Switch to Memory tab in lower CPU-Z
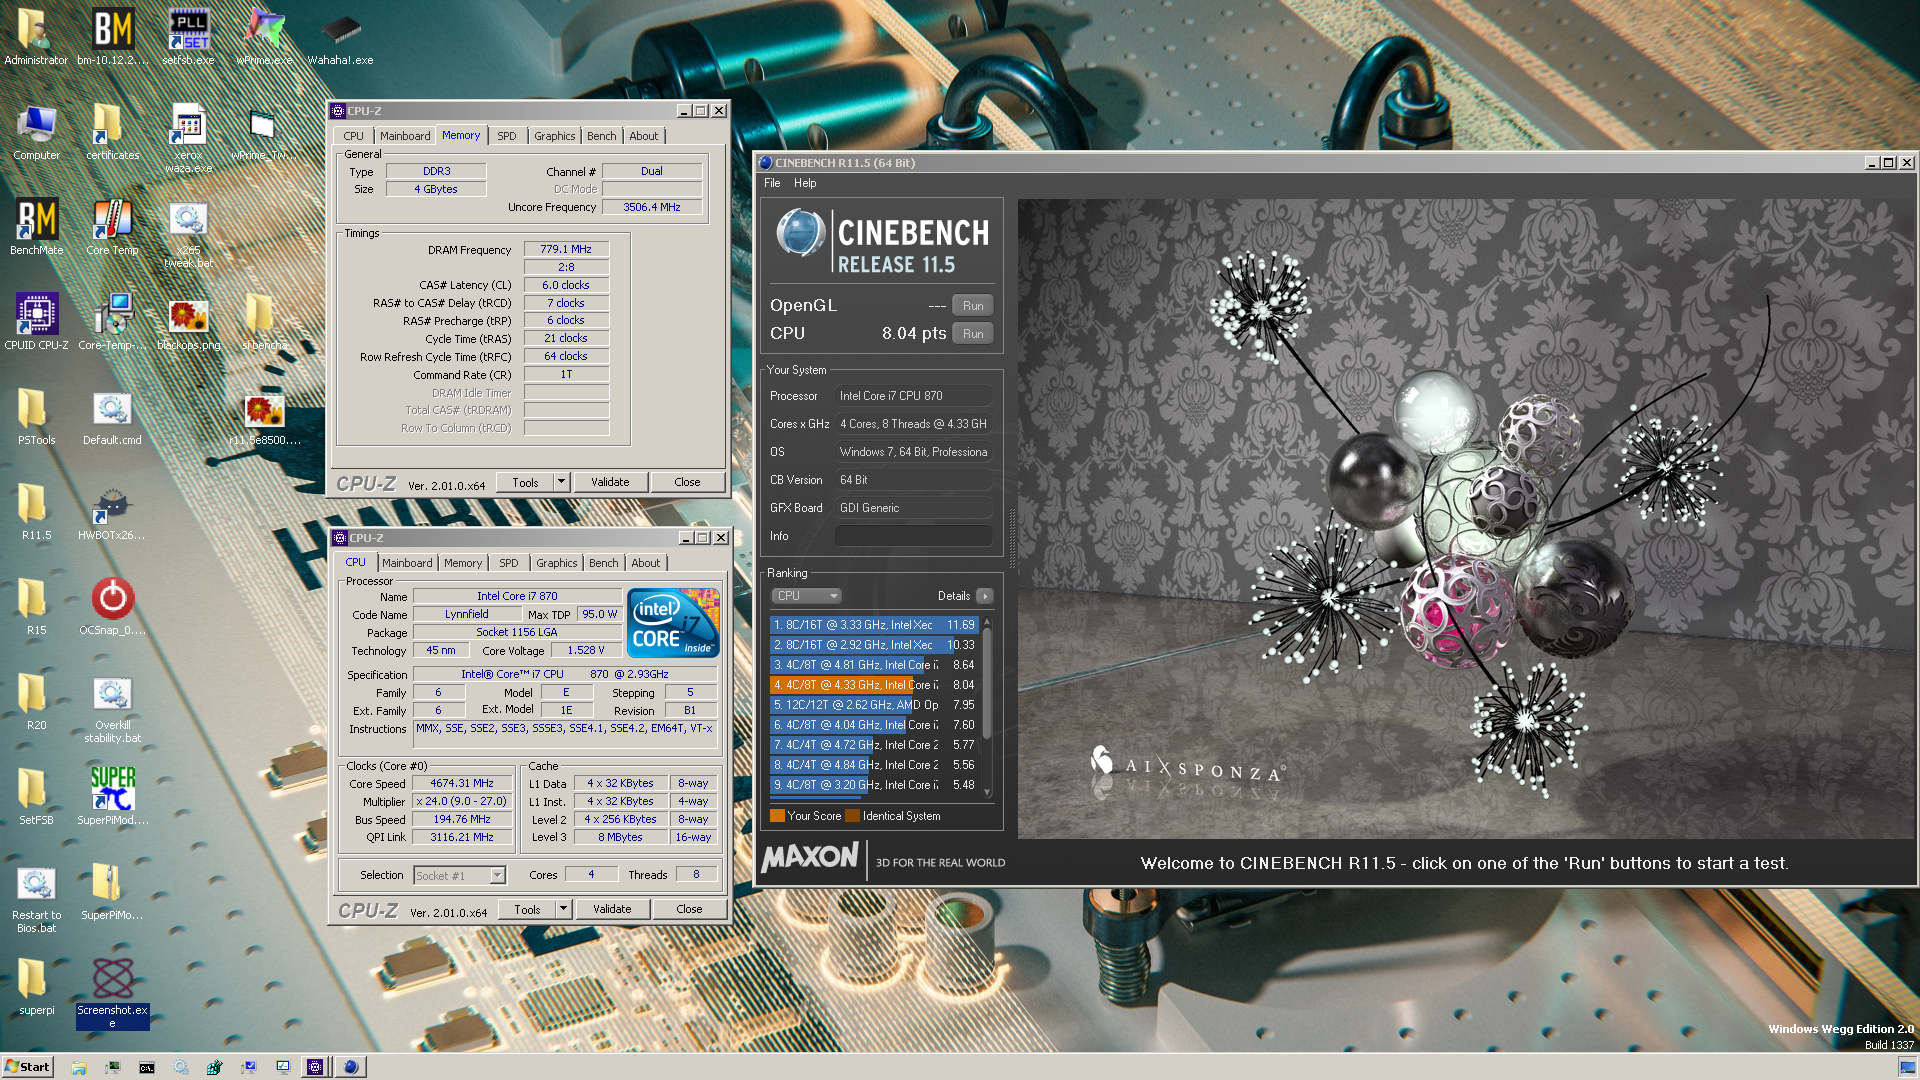The height and width of the screenshot is (1080, 1920). click(463, 563)
